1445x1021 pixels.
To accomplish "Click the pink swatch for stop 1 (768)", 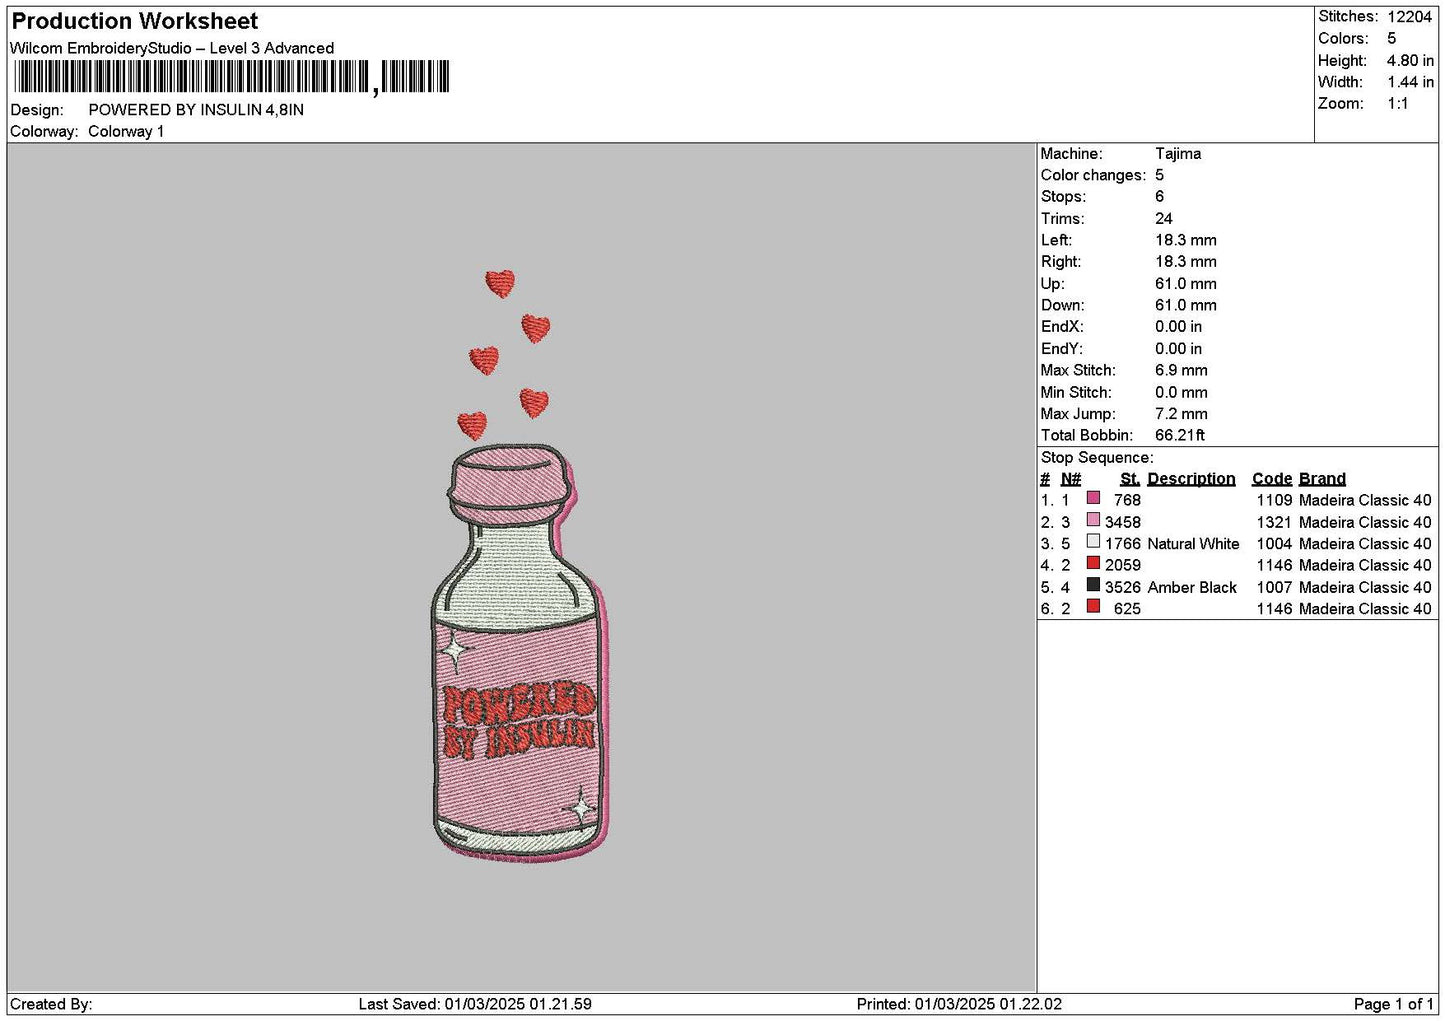I will pyautogui.click(x=1093, y=498).
